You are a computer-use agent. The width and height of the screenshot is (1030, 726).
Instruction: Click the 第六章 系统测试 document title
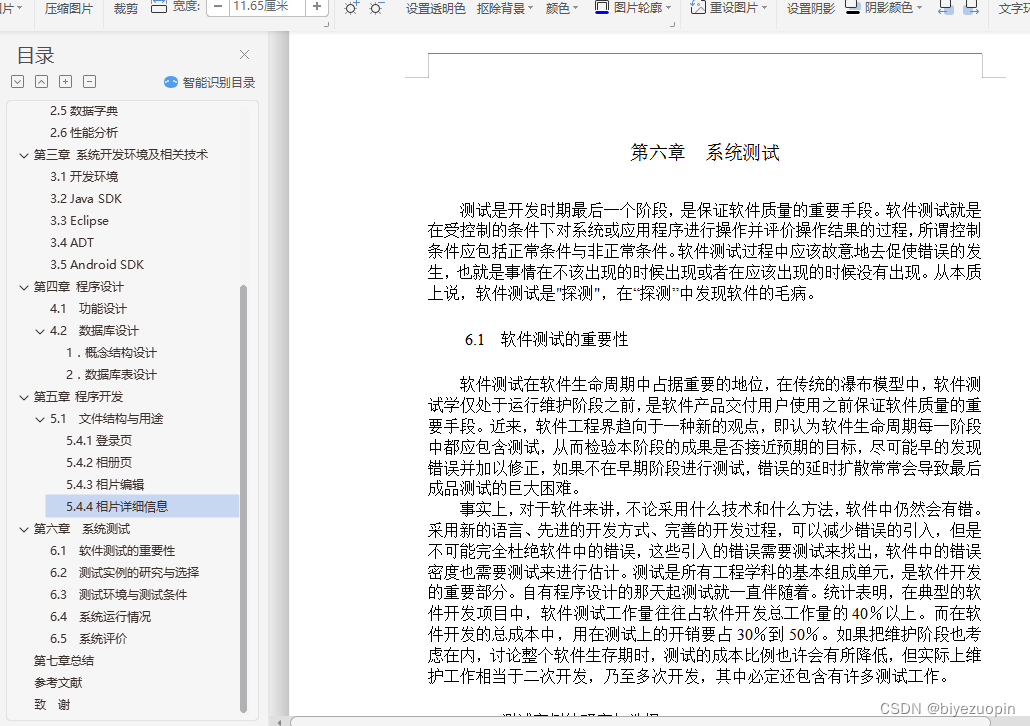click(x=705, y=152)
